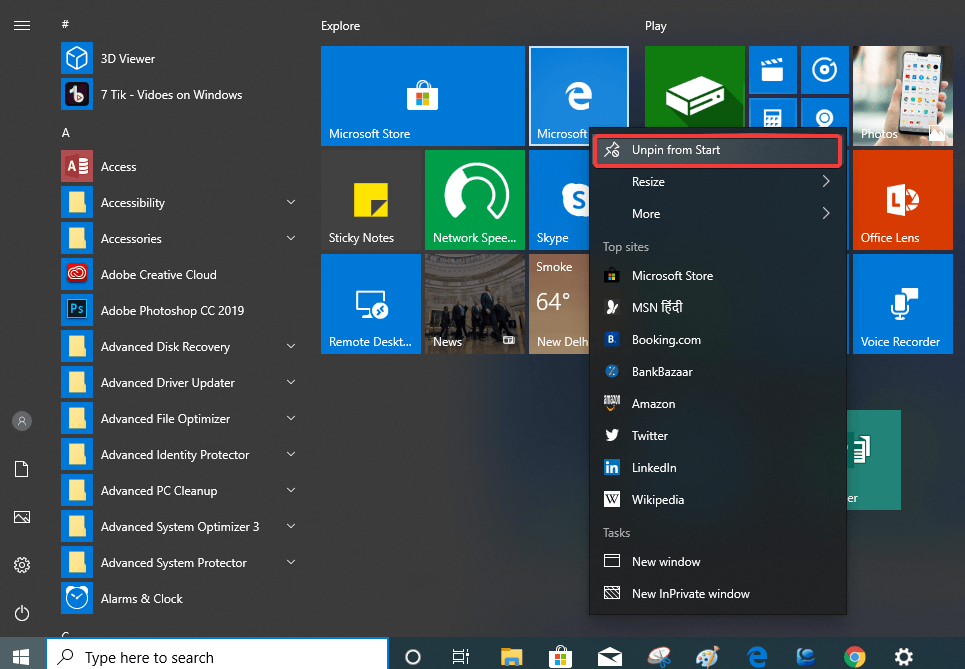Open the Network Speed Test tile
Image resolution: width=965 pixels, height=669 pixels.
point(475,200)
